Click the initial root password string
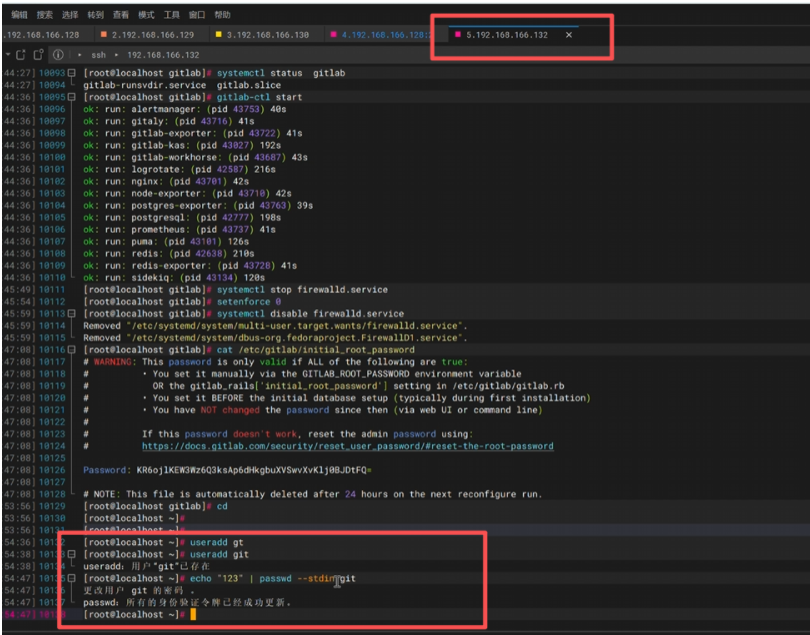810x635 pixels. coord(254,470)
